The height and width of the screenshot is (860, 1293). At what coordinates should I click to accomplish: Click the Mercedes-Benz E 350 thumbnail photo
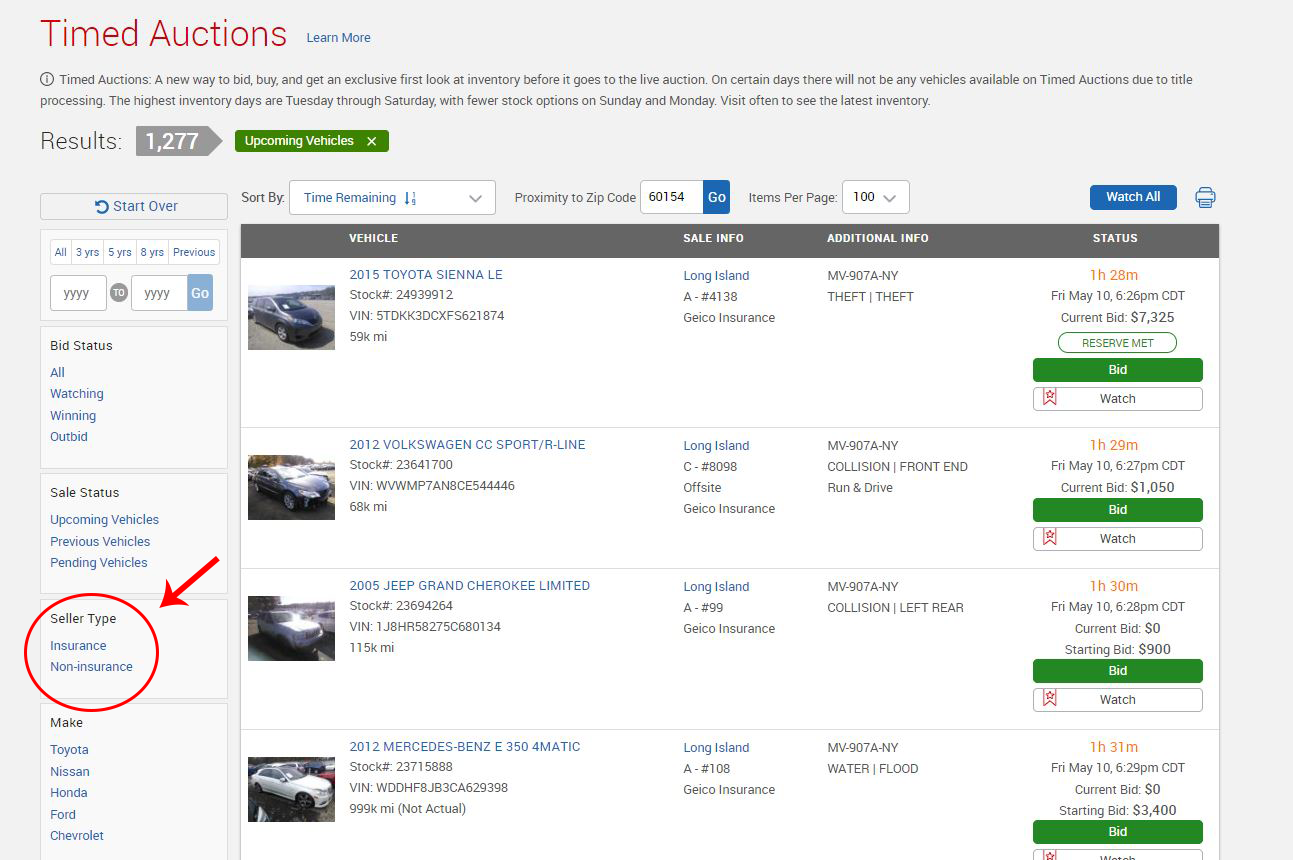[291, 789]
